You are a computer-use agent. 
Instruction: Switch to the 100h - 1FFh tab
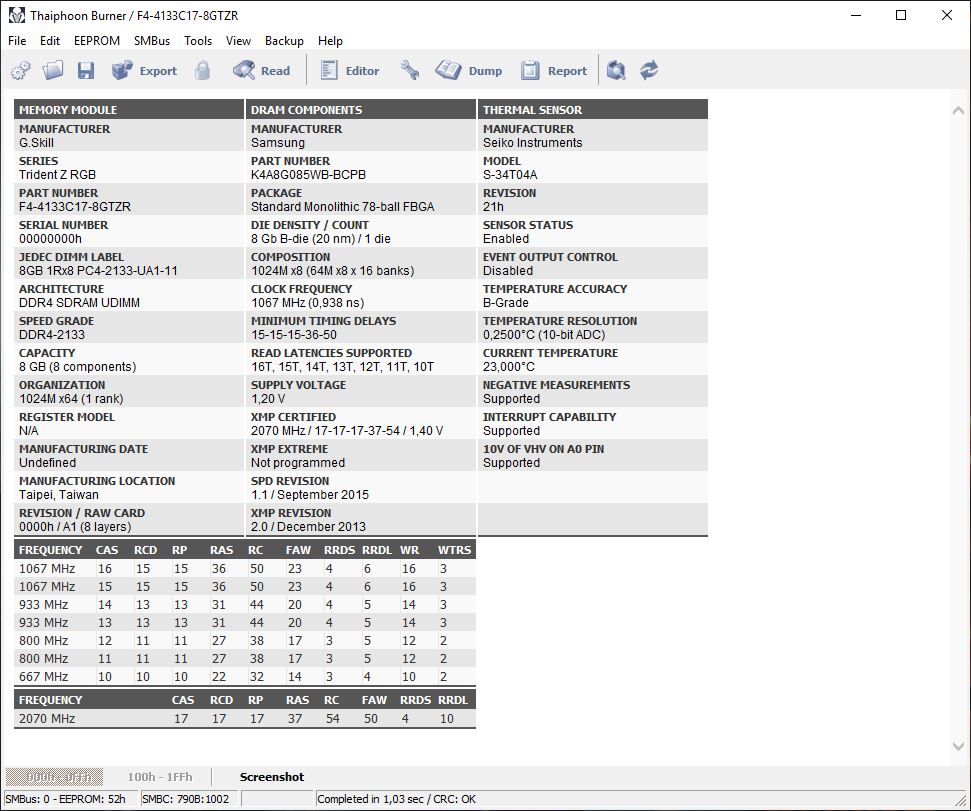[160, 777]
